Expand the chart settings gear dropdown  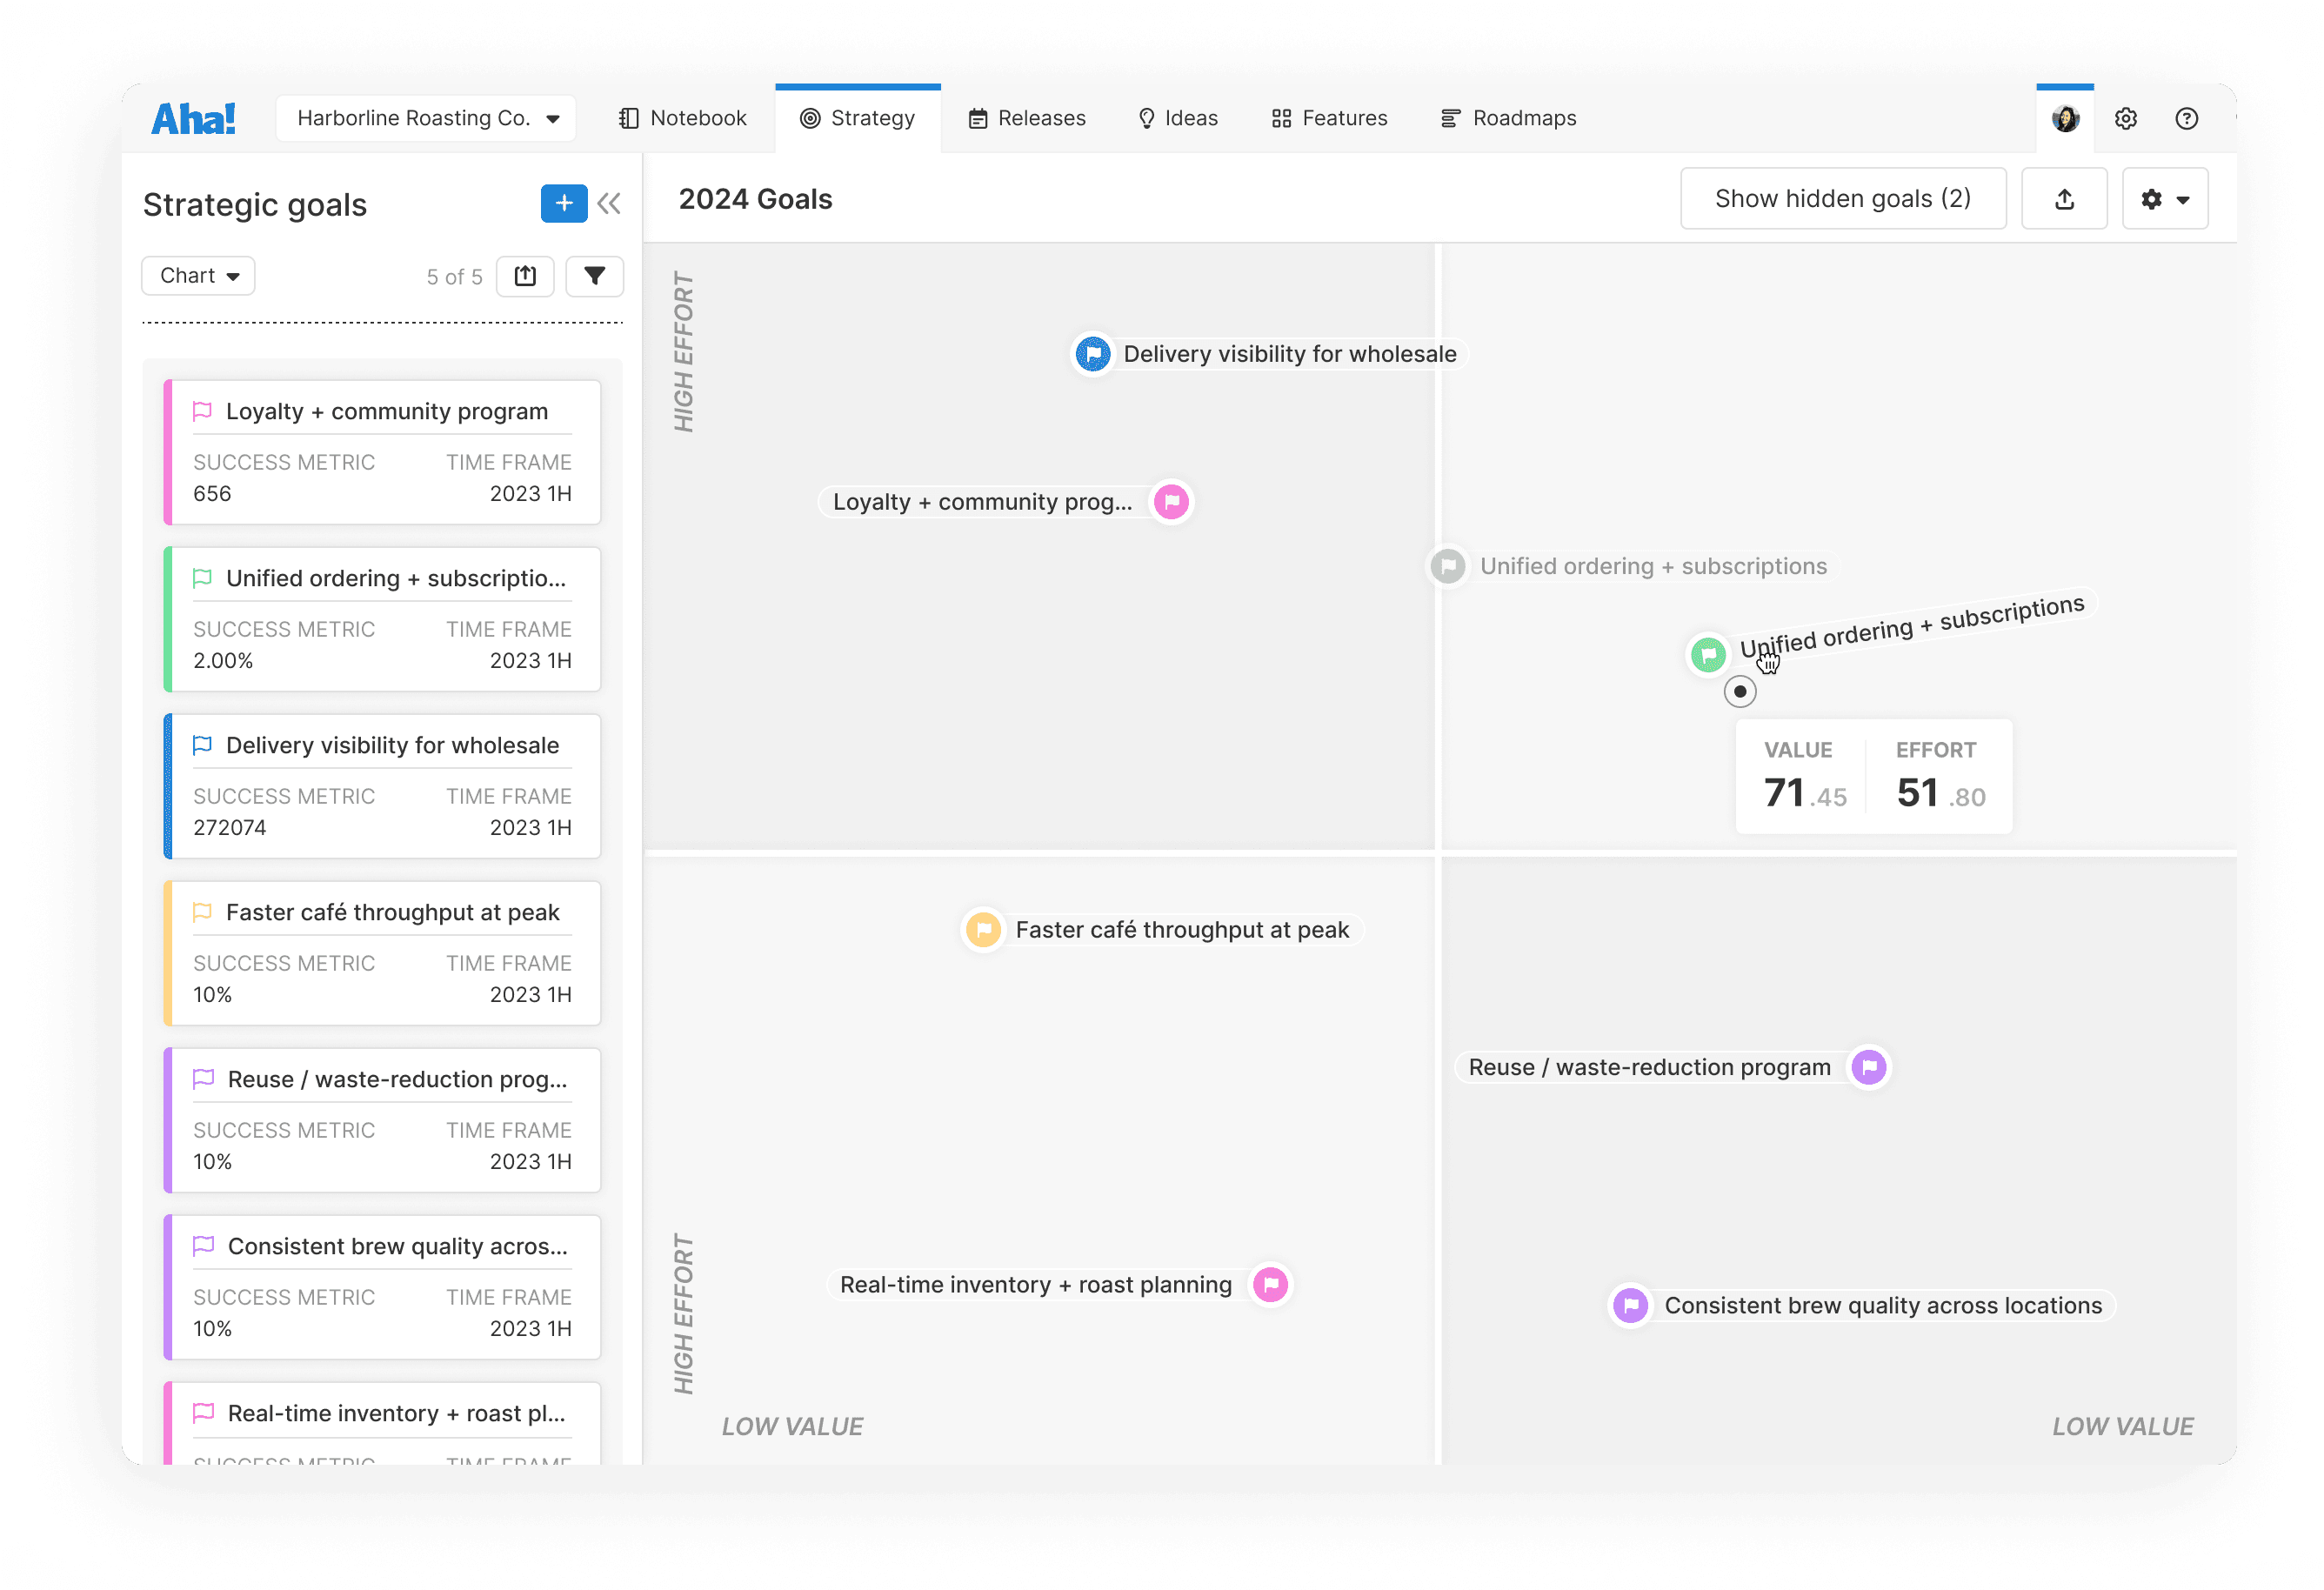[x=2165, y=199]
